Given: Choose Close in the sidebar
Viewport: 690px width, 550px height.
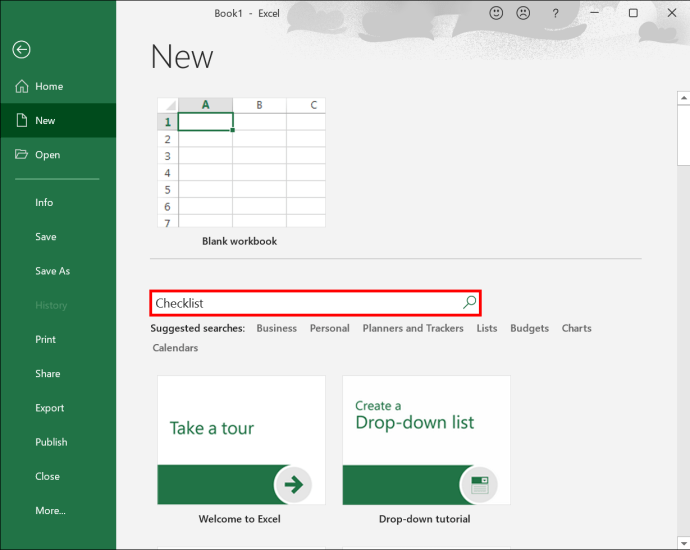Looking at the screenshot, I should (58, 477).
